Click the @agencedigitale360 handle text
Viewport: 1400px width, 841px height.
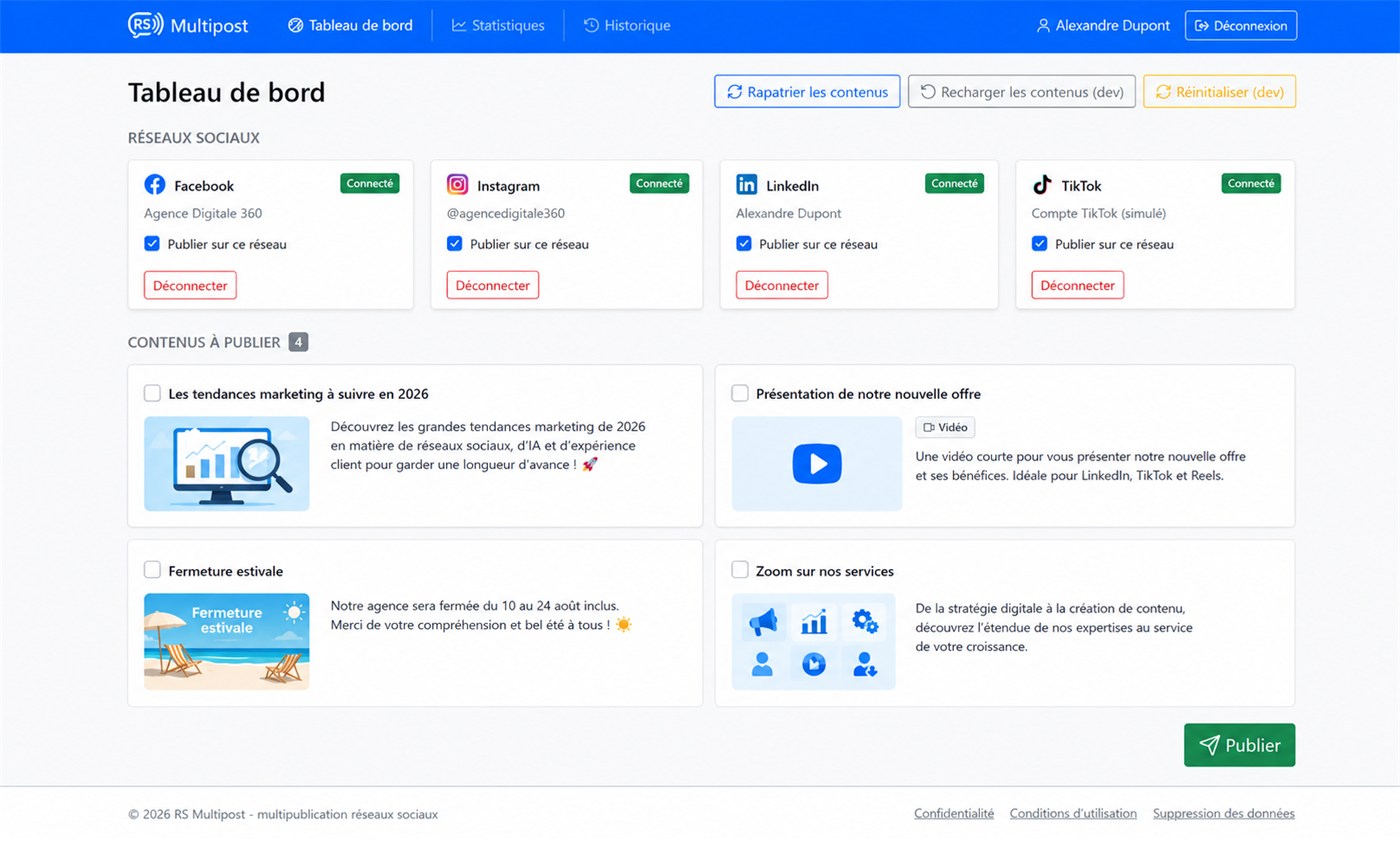coord(505,213)
